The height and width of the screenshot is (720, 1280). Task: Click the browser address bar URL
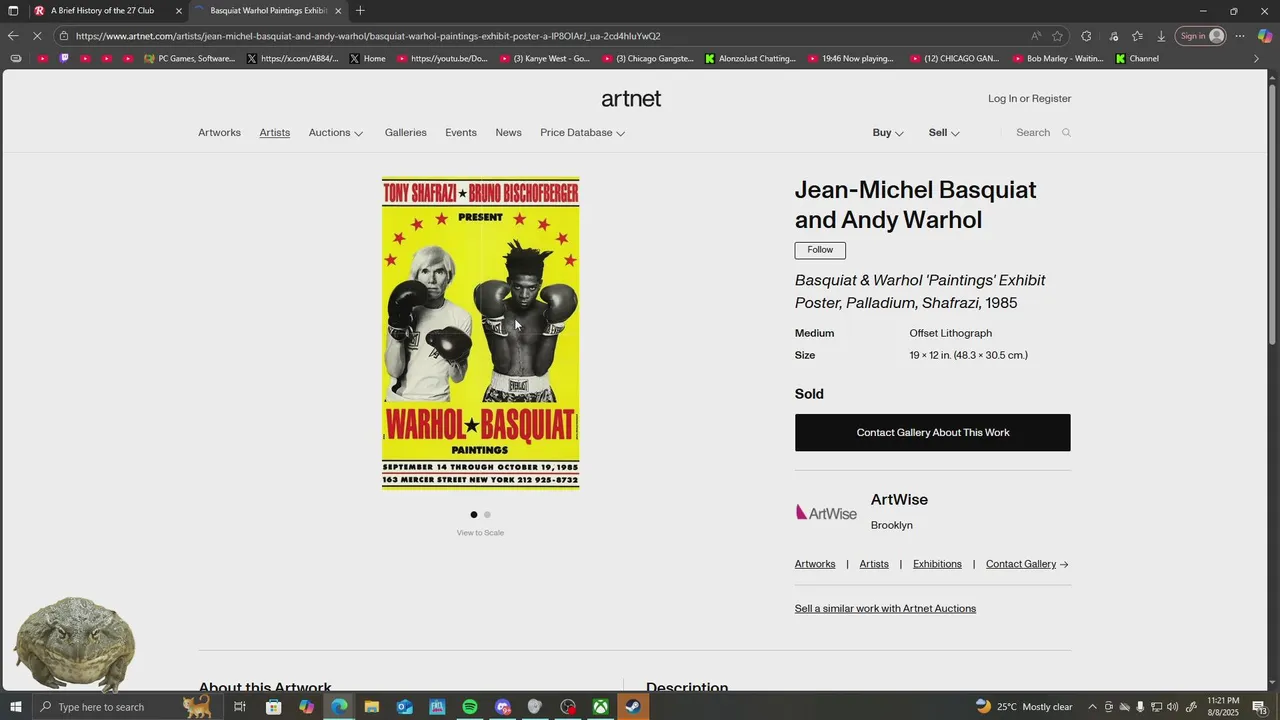[x=368, y=36]
